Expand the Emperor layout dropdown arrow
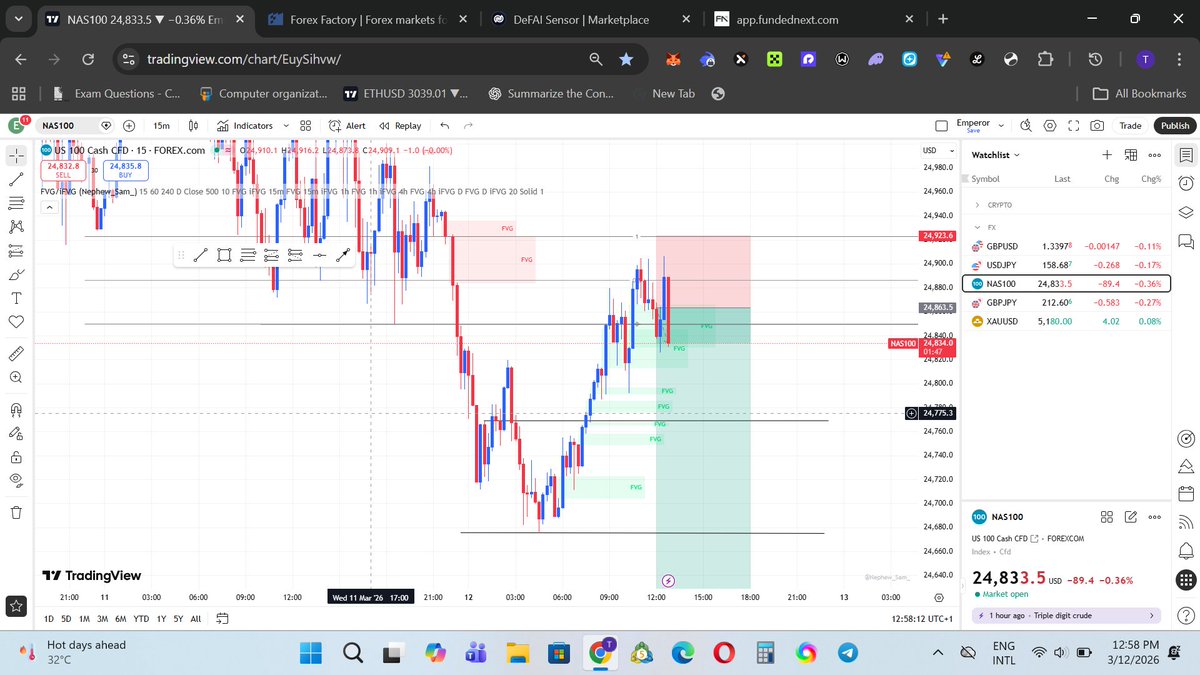Viewport: 1200px width, 675px height. pos(1002,126)
